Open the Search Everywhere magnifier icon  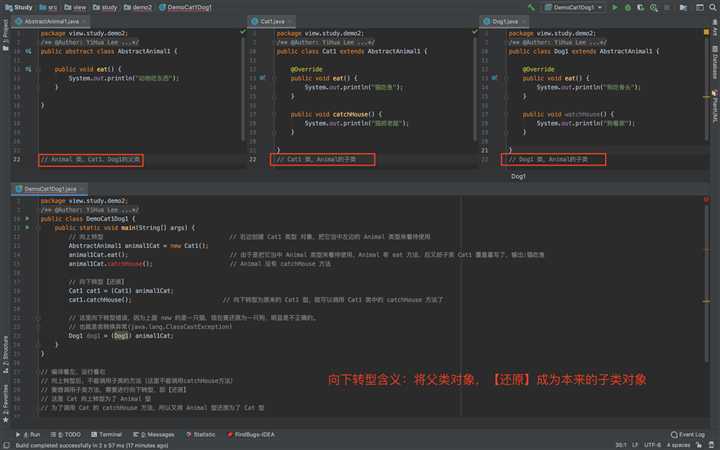coord(711,7)
